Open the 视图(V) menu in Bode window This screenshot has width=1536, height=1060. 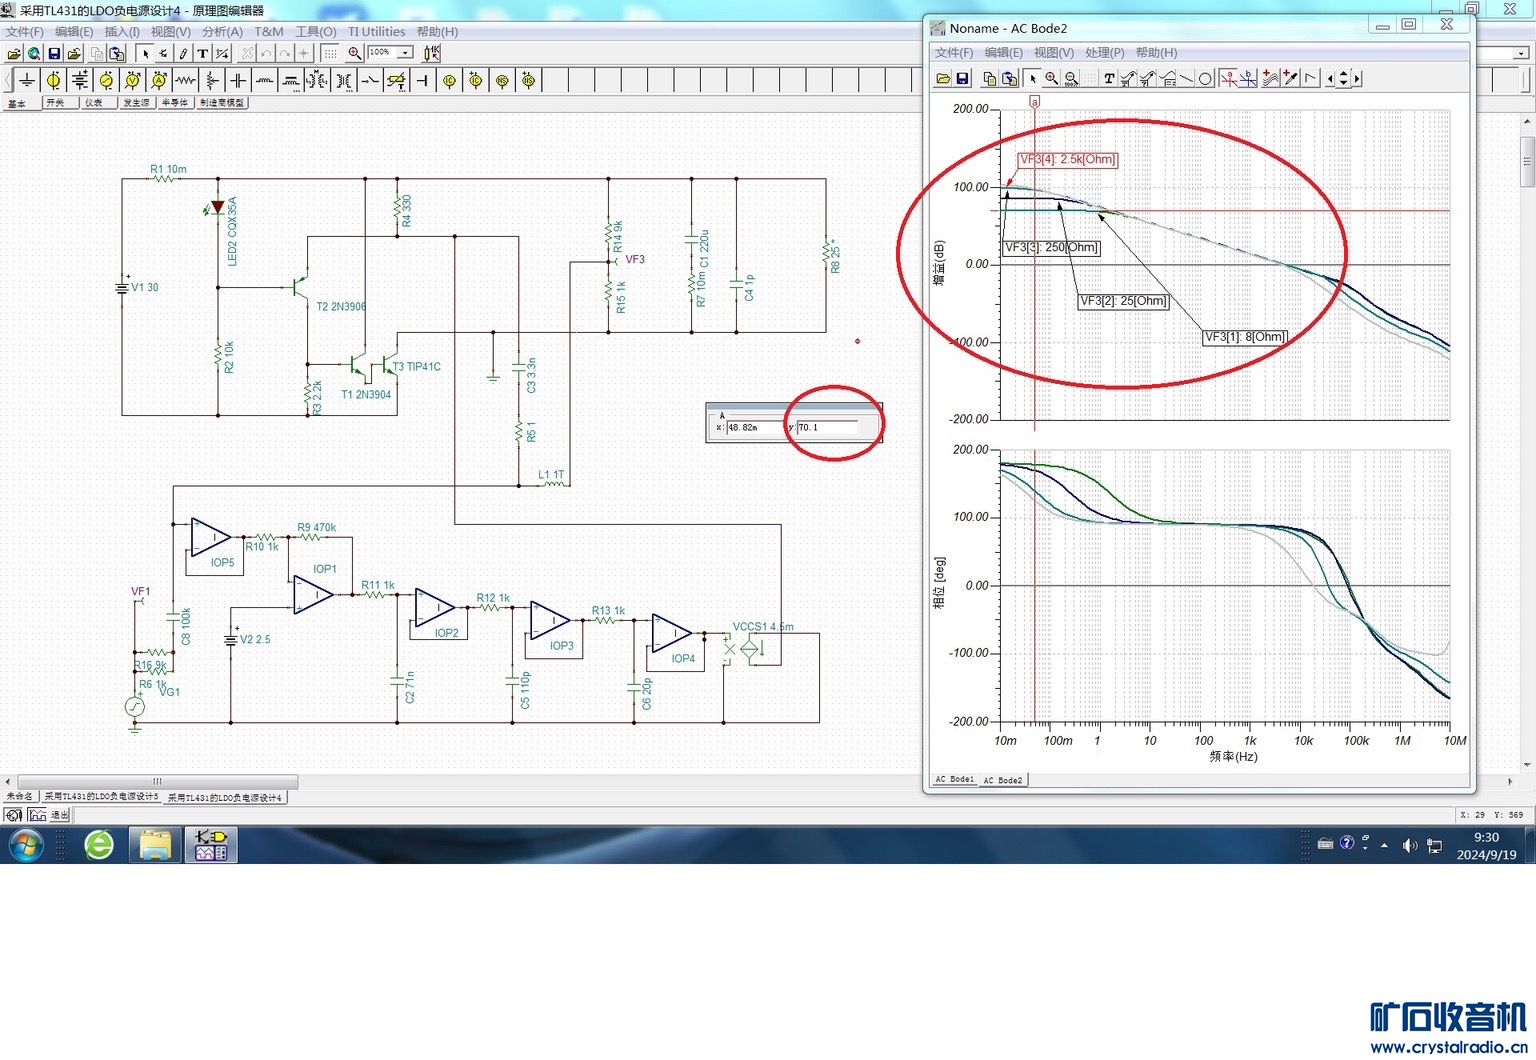click(x=1053, y=52)
